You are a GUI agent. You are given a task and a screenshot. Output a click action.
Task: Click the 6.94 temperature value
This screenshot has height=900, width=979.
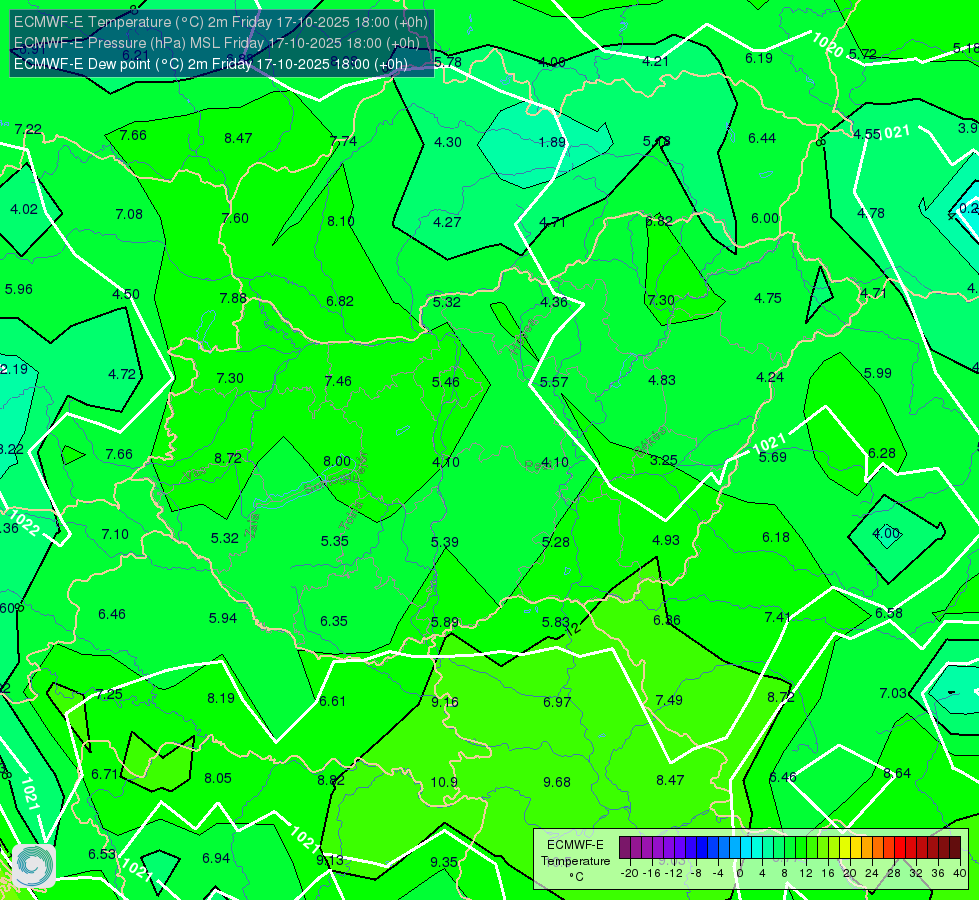[216, 858]
